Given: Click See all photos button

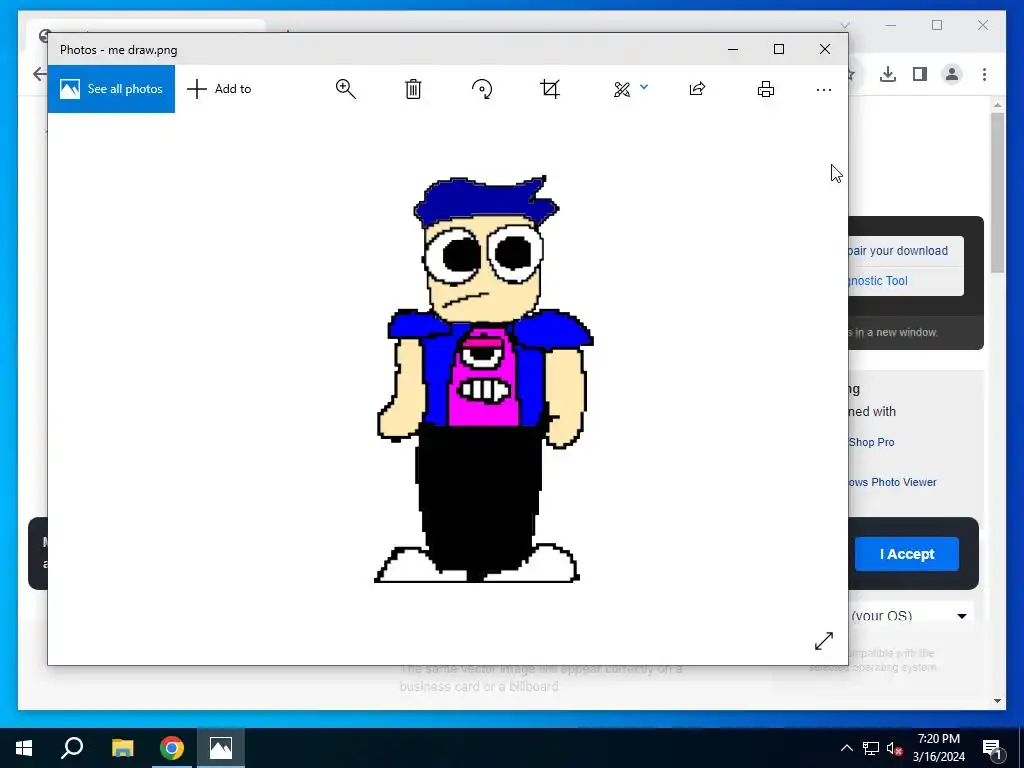Looking at the screenshot, I should [x=111, y=89].
